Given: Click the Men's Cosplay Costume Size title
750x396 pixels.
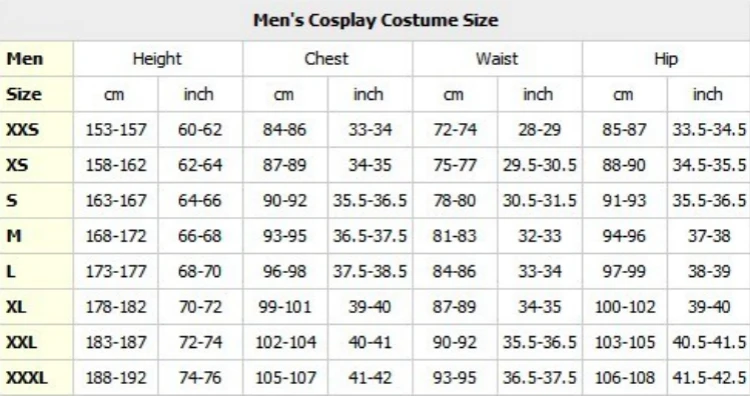Looking at the screenshot, I should pos(375,20).
